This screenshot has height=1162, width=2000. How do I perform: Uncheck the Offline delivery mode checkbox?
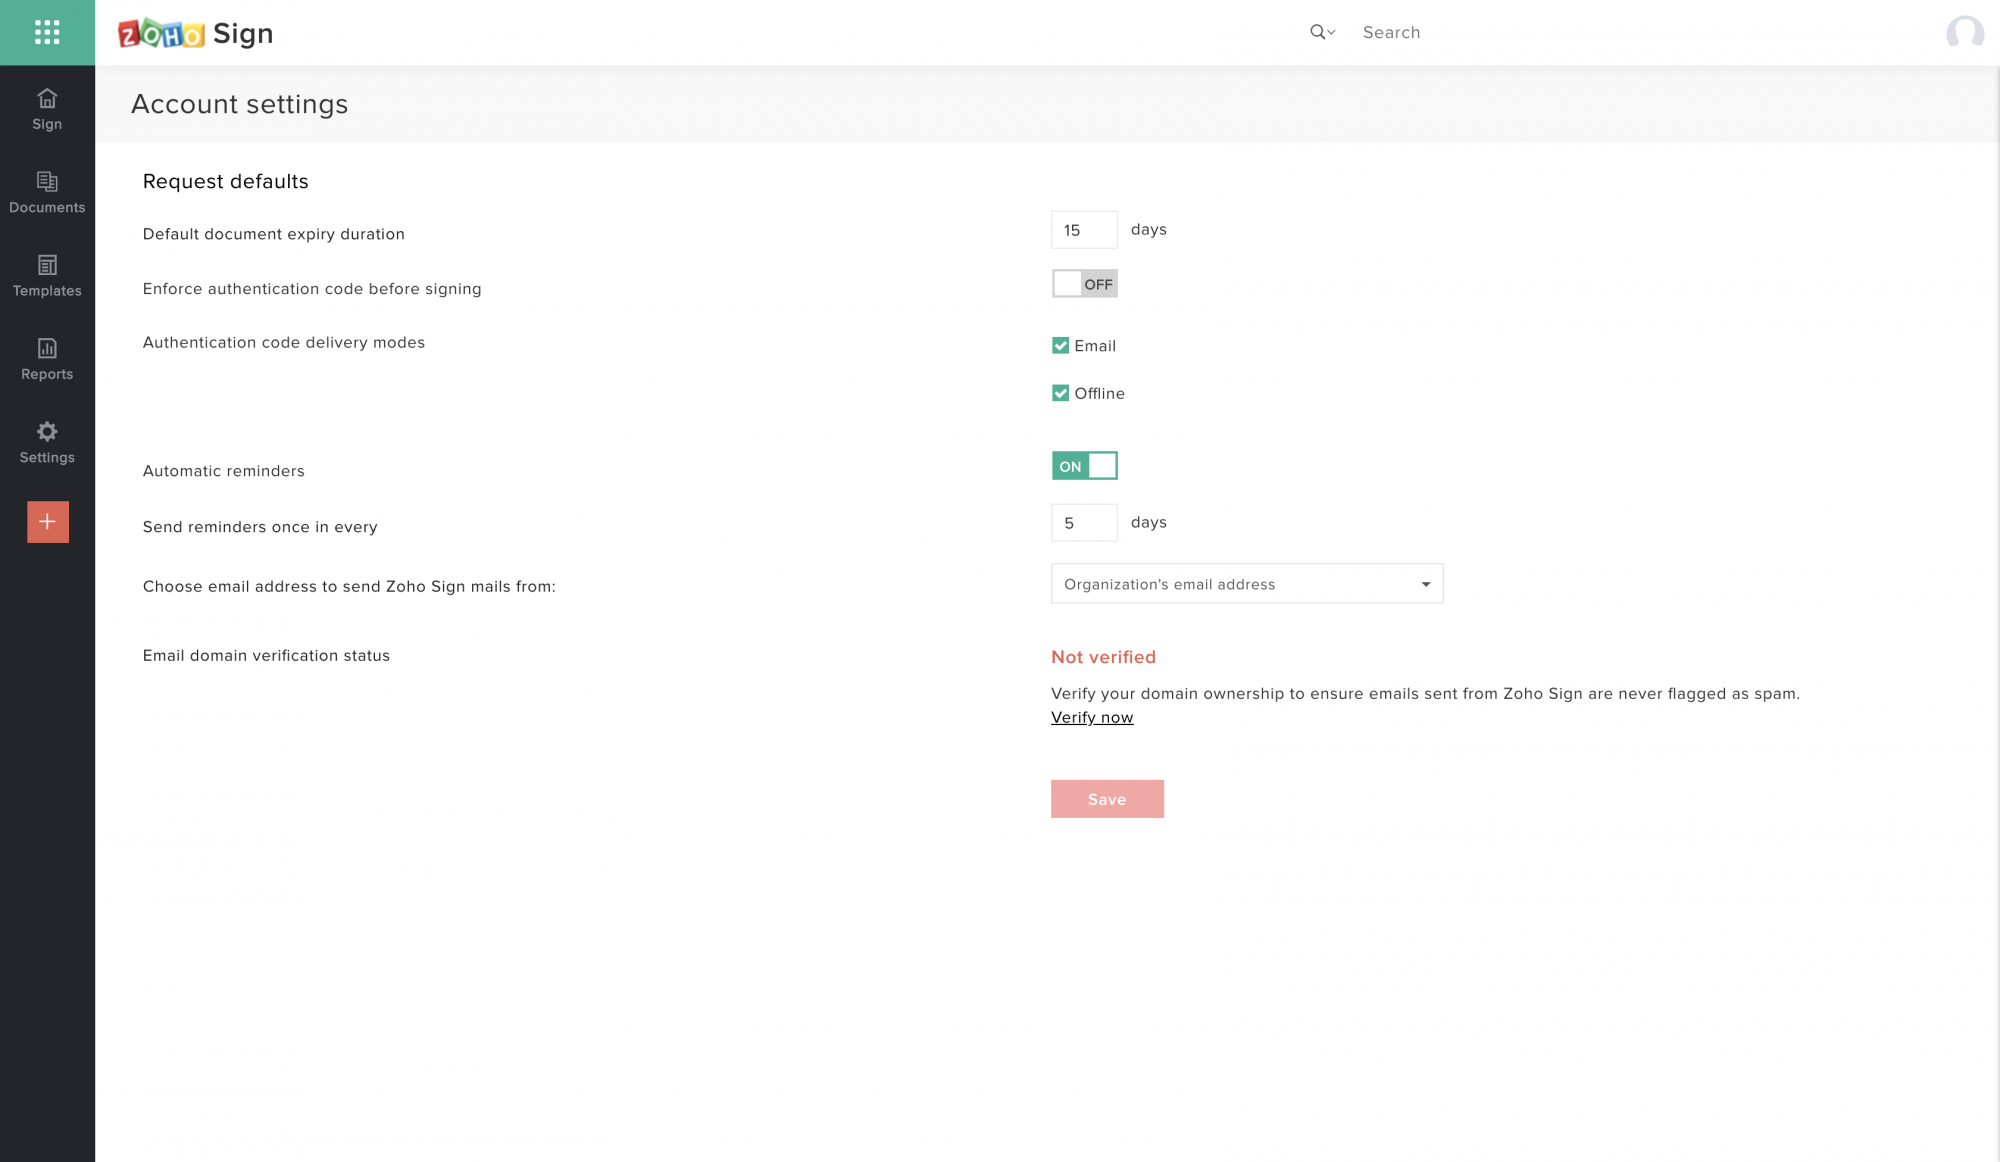(x=1060, y=394)
